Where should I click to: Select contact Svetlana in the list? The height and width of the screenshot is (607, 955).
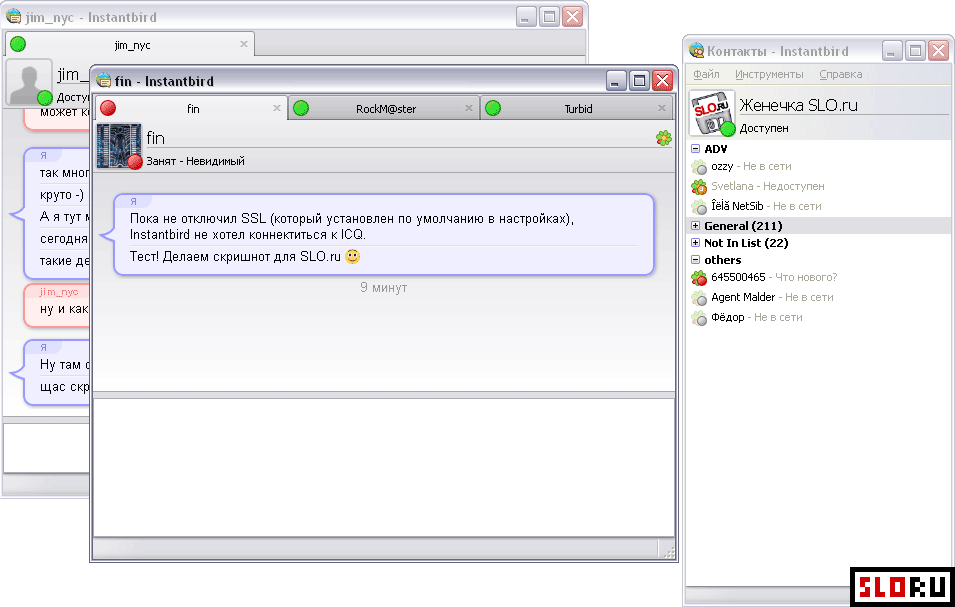click(x=819, y=187)
